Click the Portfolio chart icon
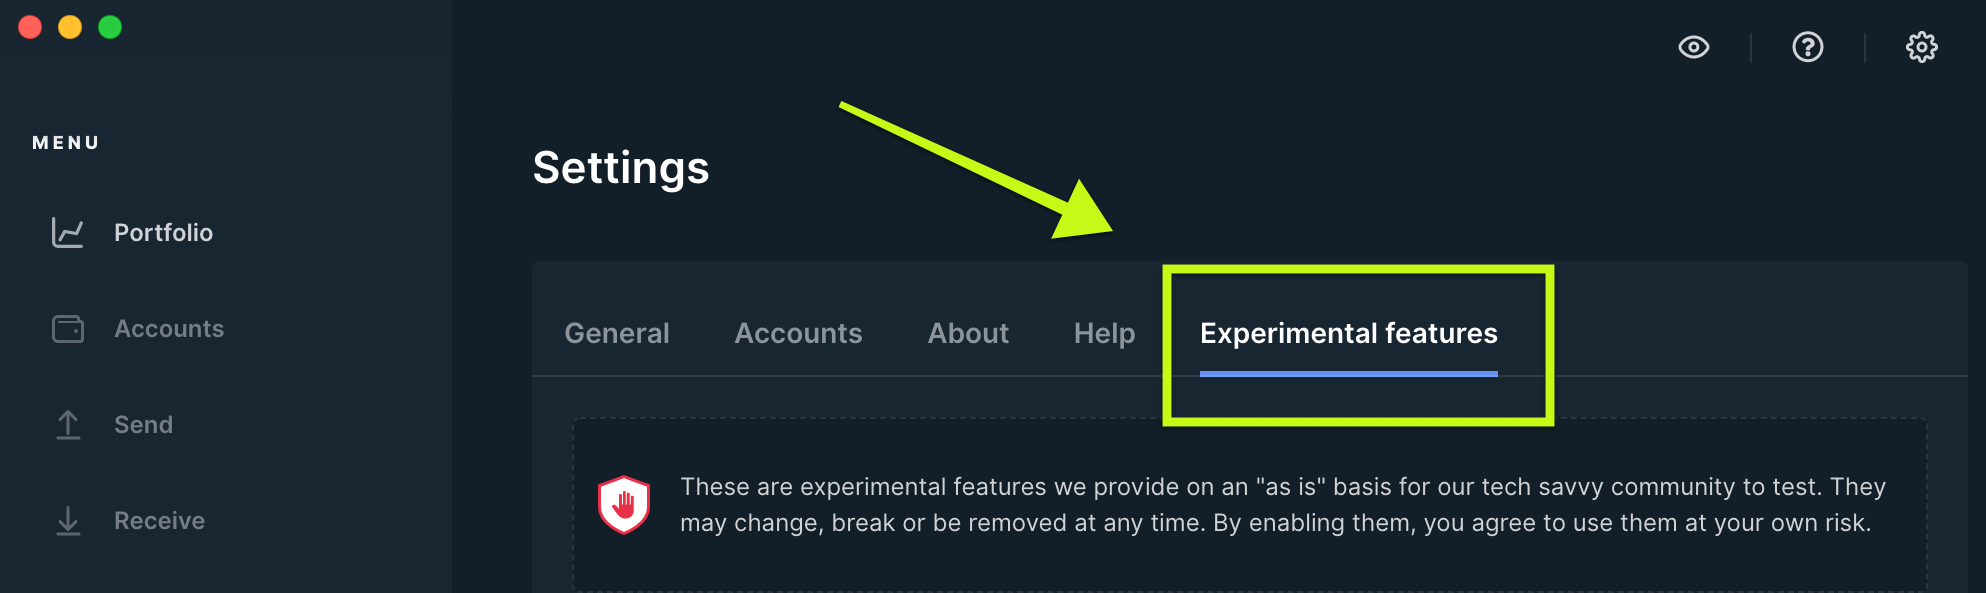The image size is (1986, 593). tap(68, 233)
